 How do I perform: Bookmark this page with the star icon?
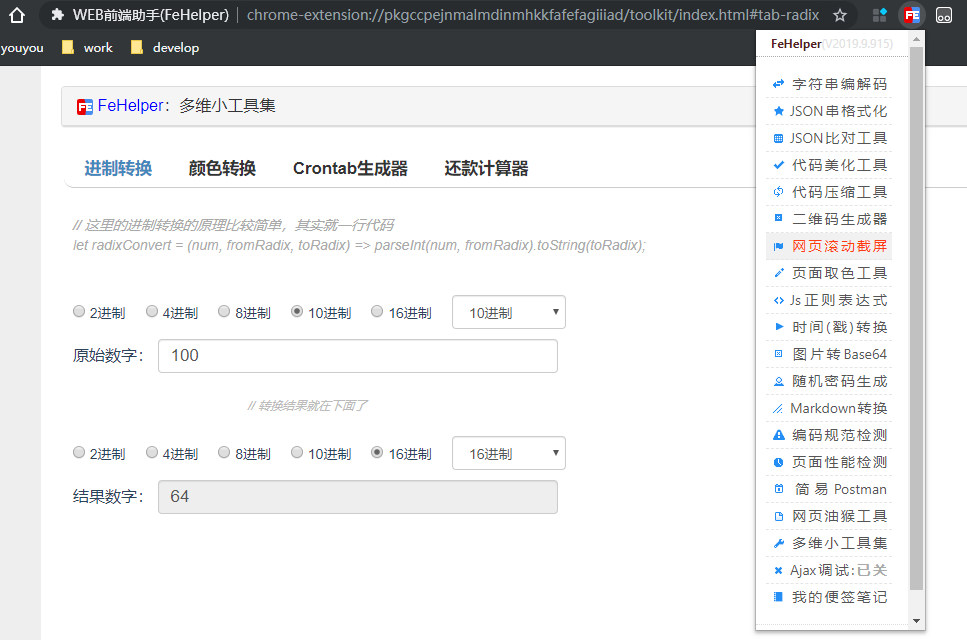click(840, 15)
